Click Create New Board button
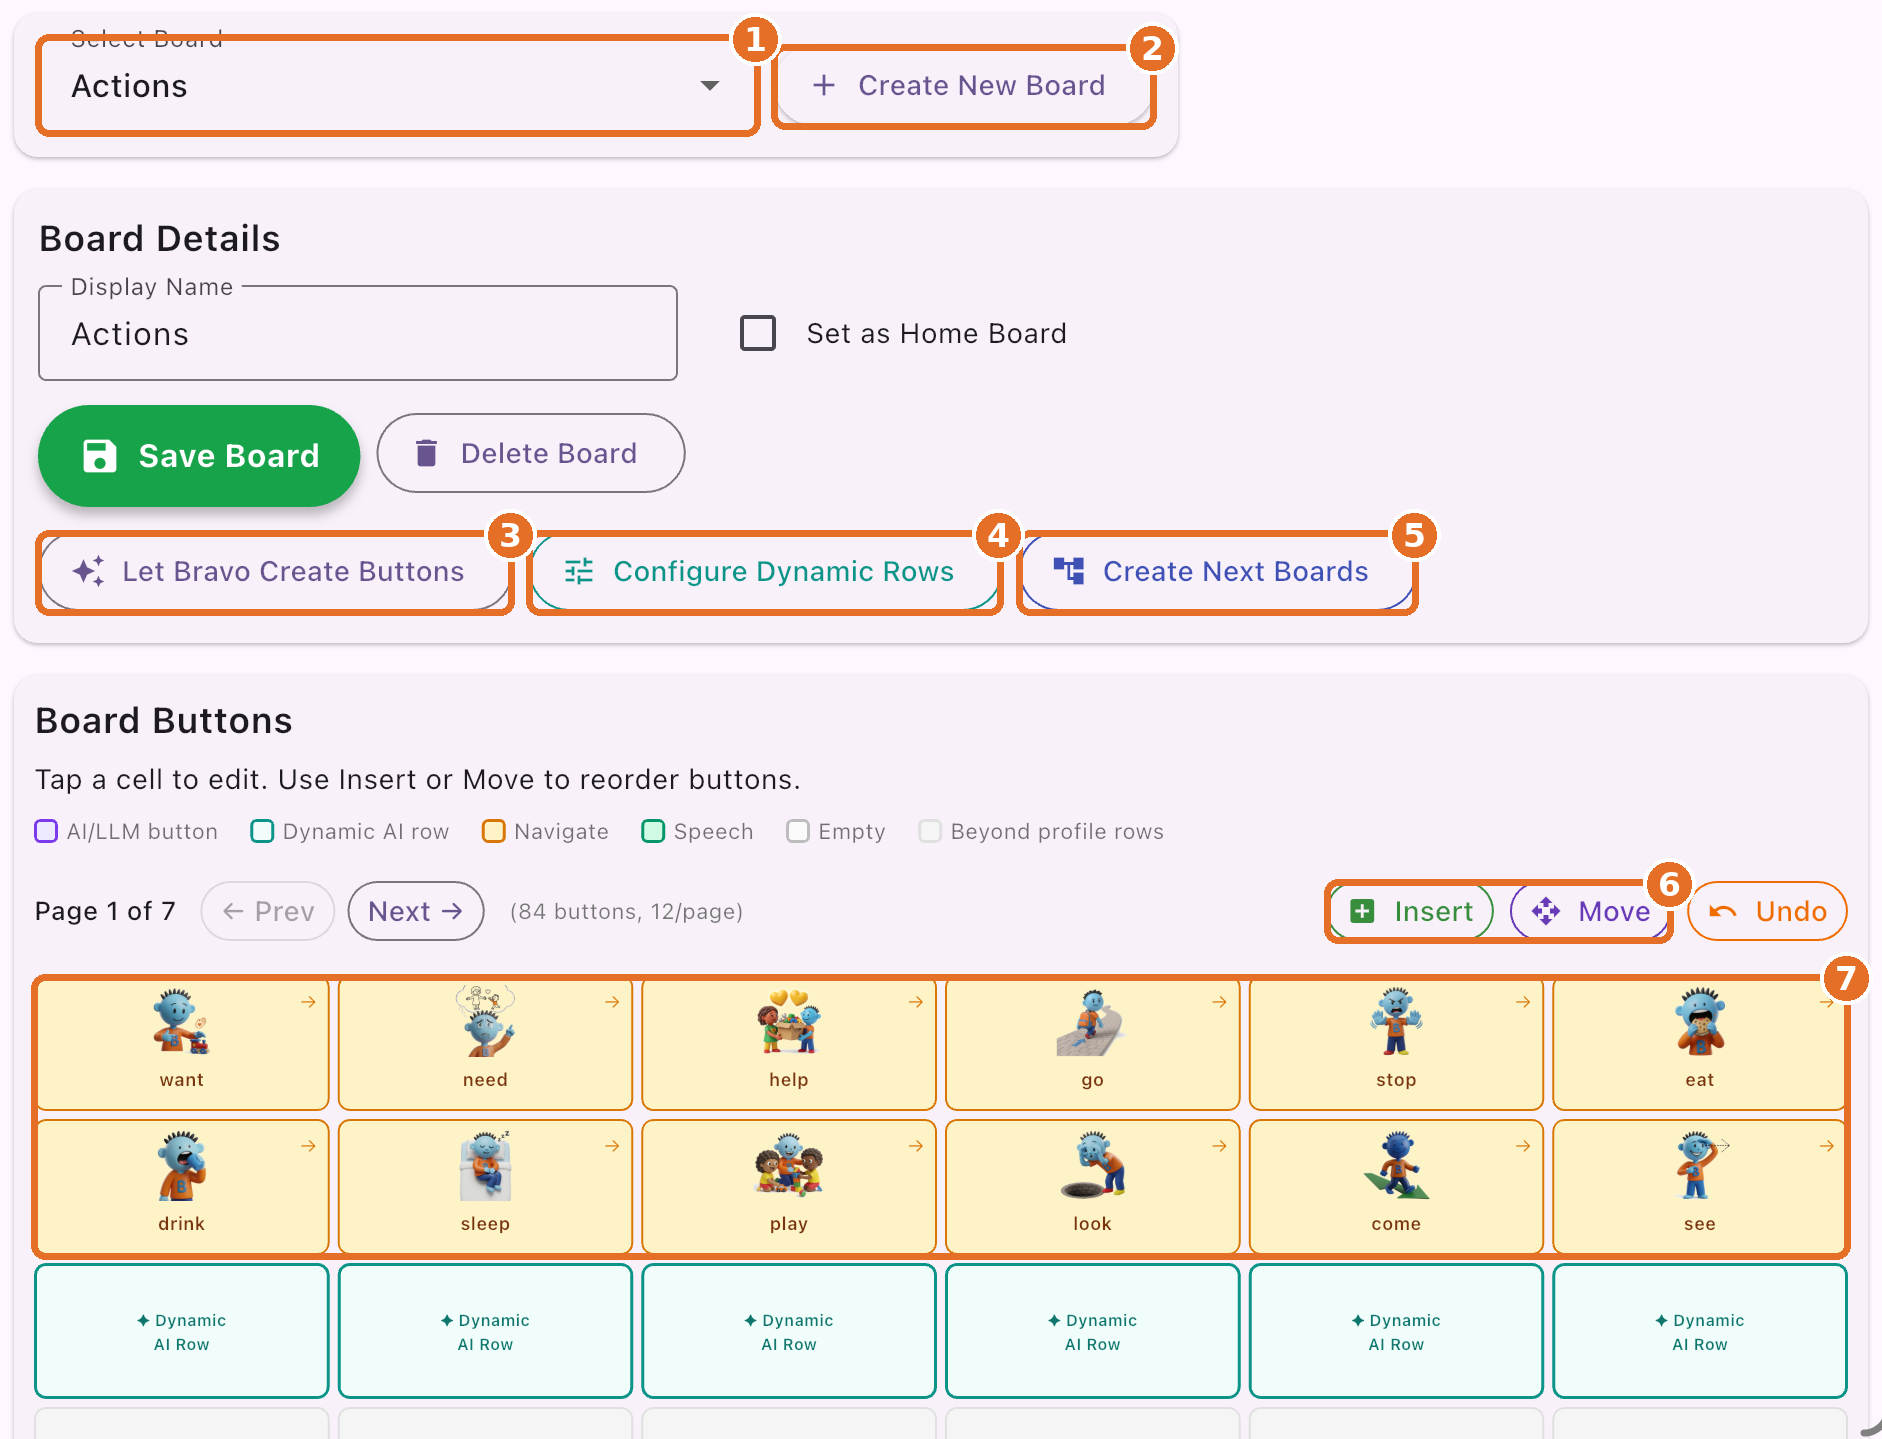This screenshot has width=1882, height=1439. [963, 86]
